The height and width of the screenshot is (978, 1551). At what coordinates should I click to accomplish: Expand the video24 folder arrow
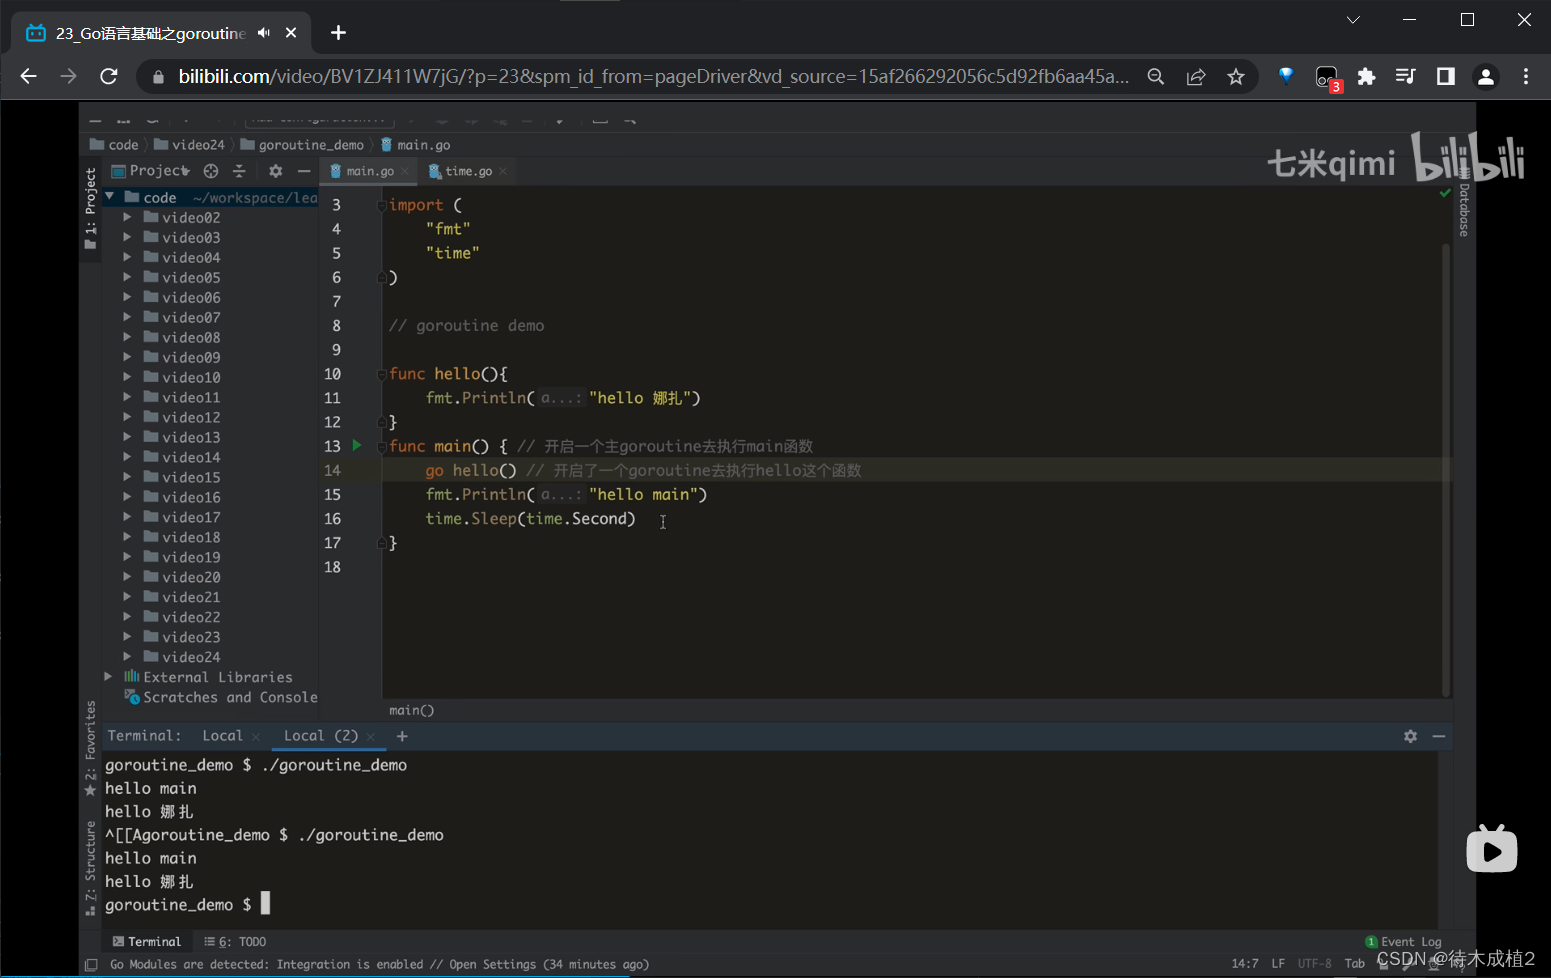127,657
